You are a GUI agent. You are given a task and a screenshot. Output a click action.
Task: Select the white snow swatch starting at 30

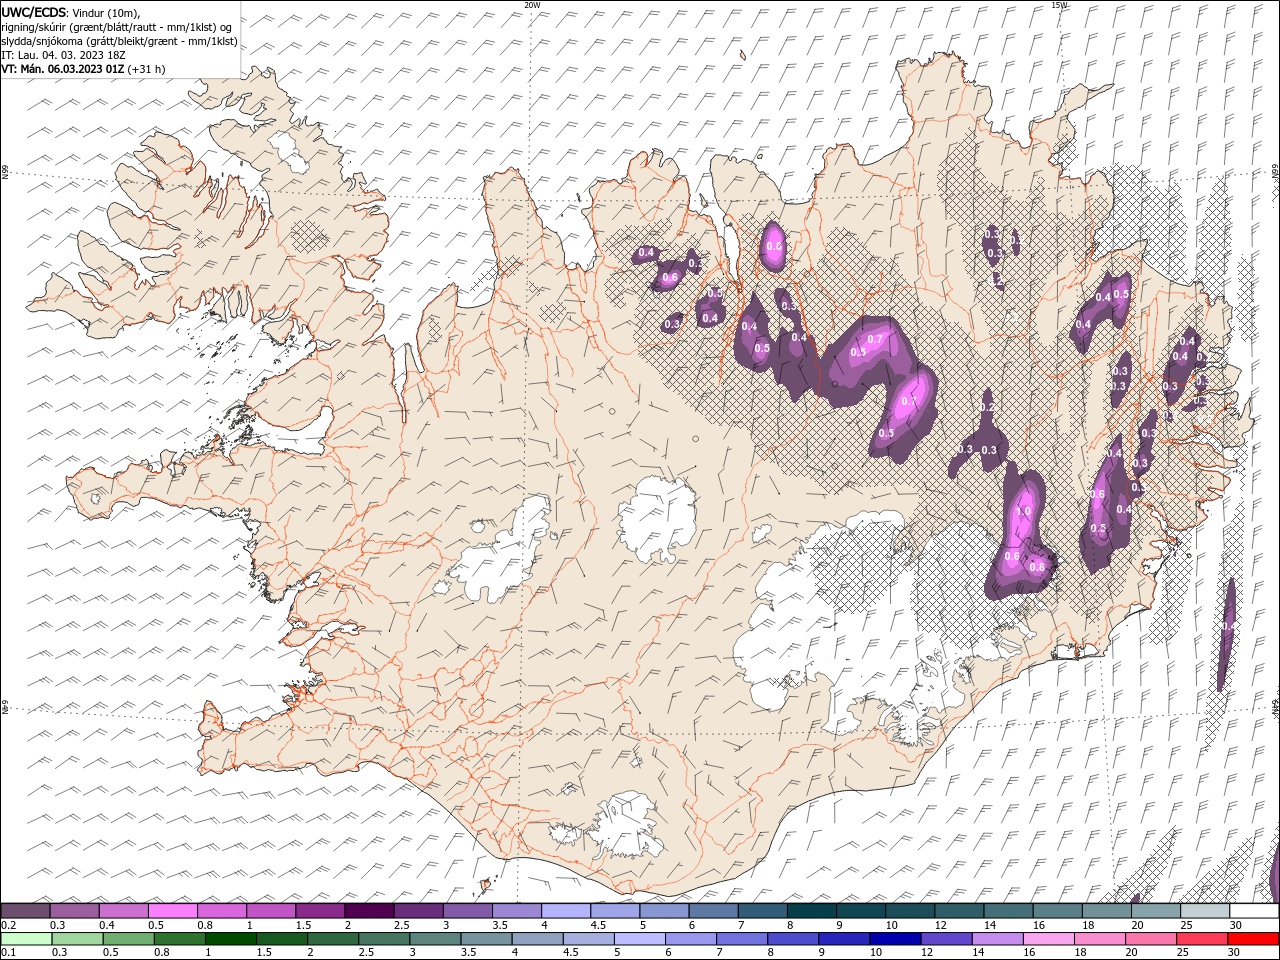point(1252,911)
